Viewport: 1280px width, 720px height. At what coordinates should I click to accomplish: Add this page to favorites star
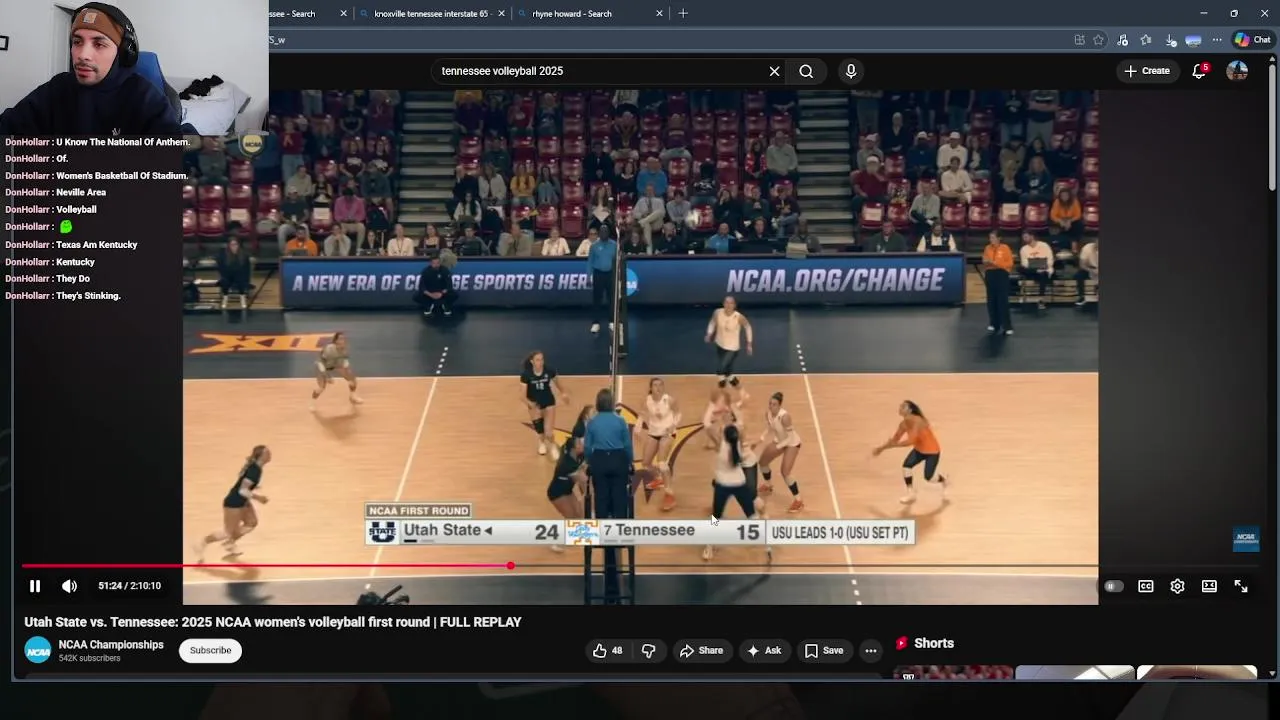(x=1098, y=40)
